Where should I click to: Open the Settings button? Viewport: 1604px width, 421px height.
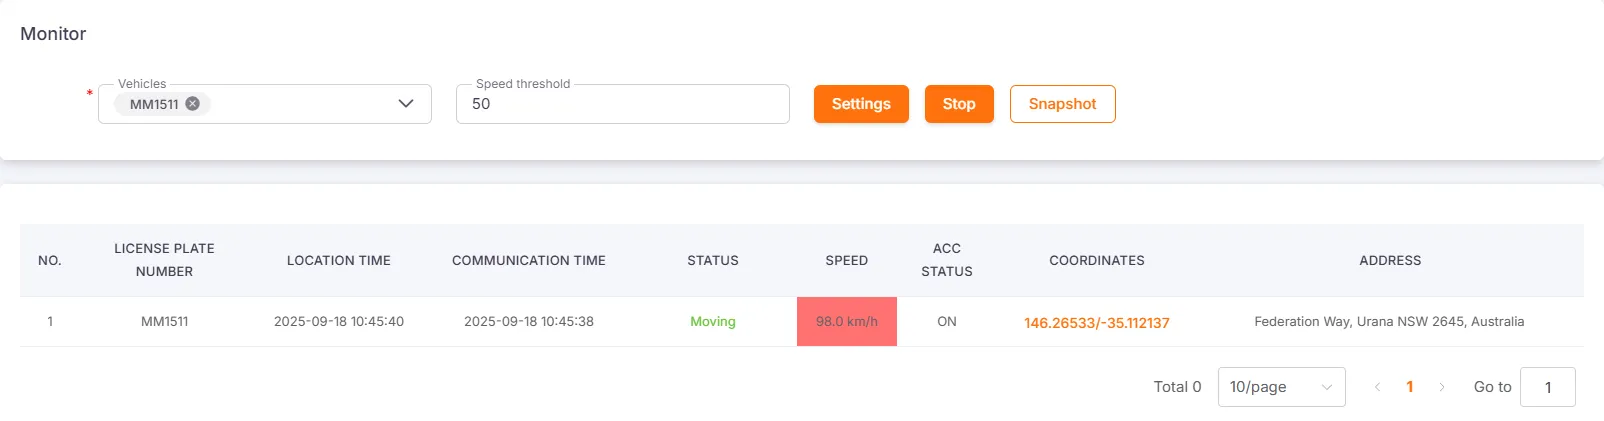pos(861,104)
